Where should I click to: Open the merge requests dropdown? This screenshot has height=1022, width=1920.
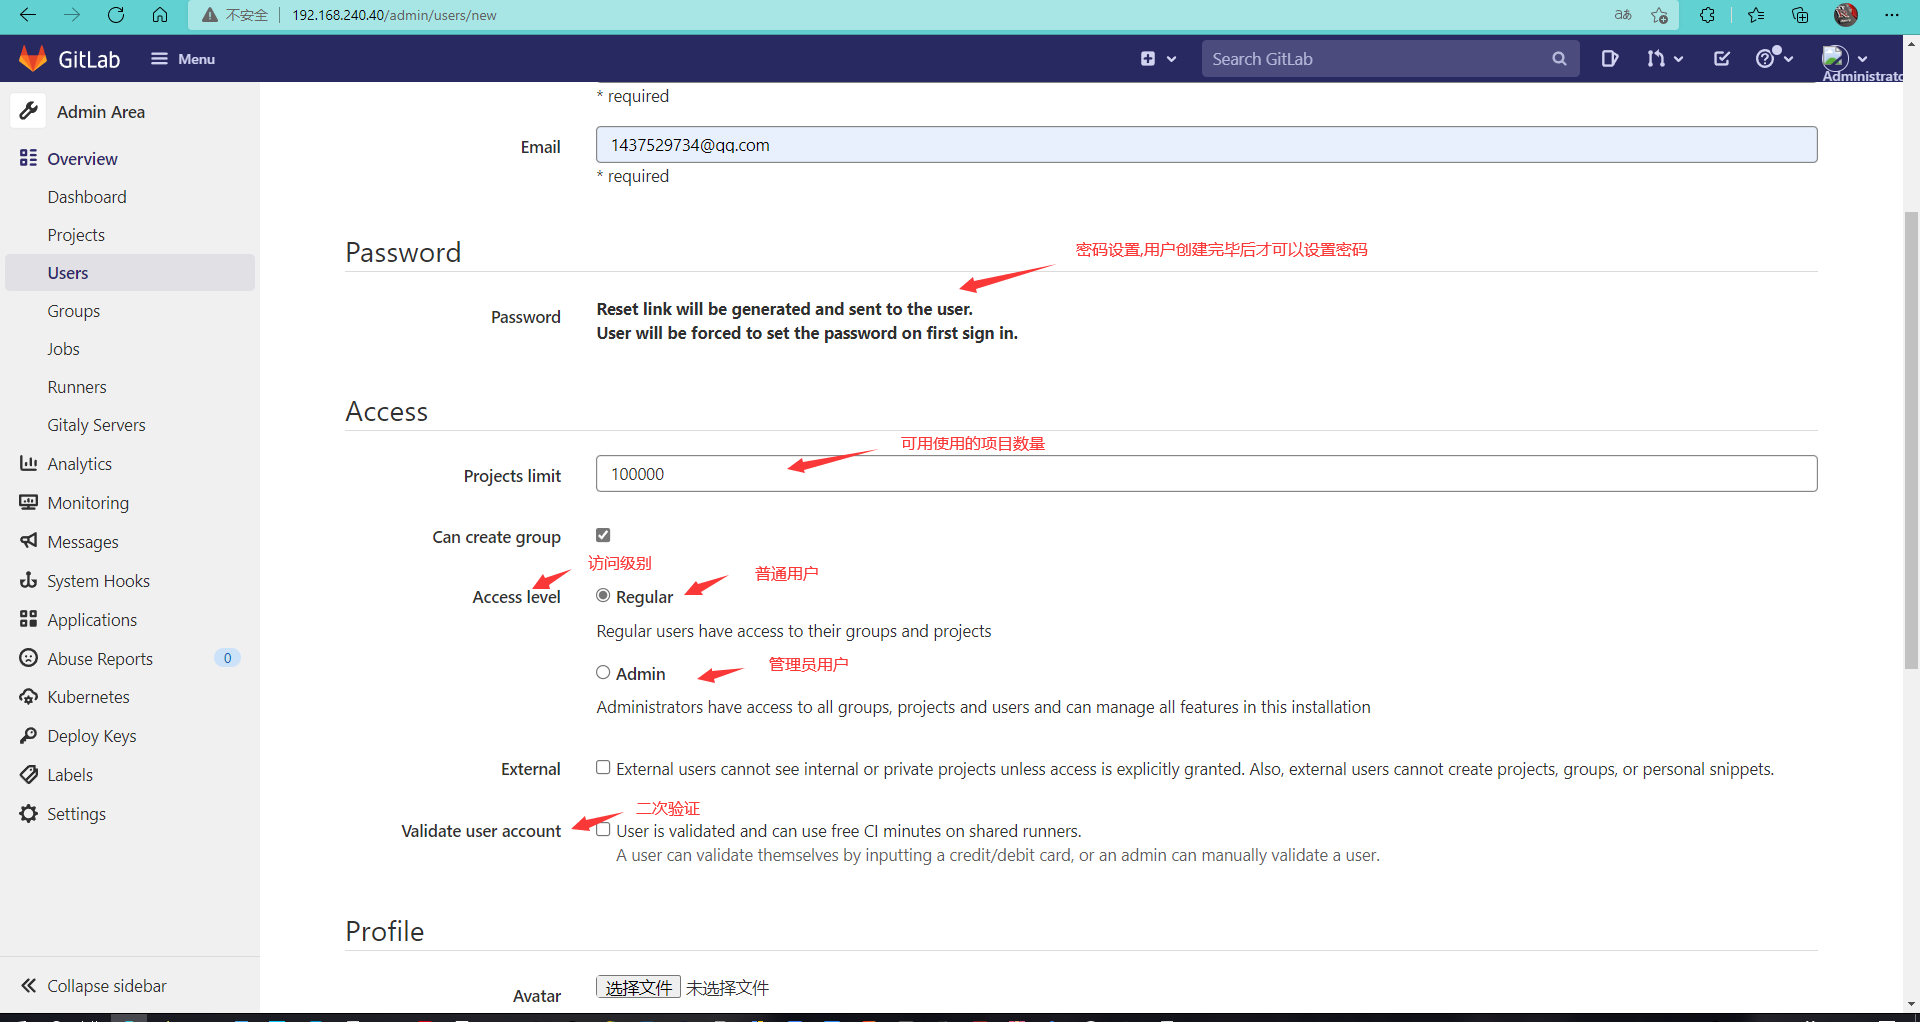click(x=1664, y=58)
